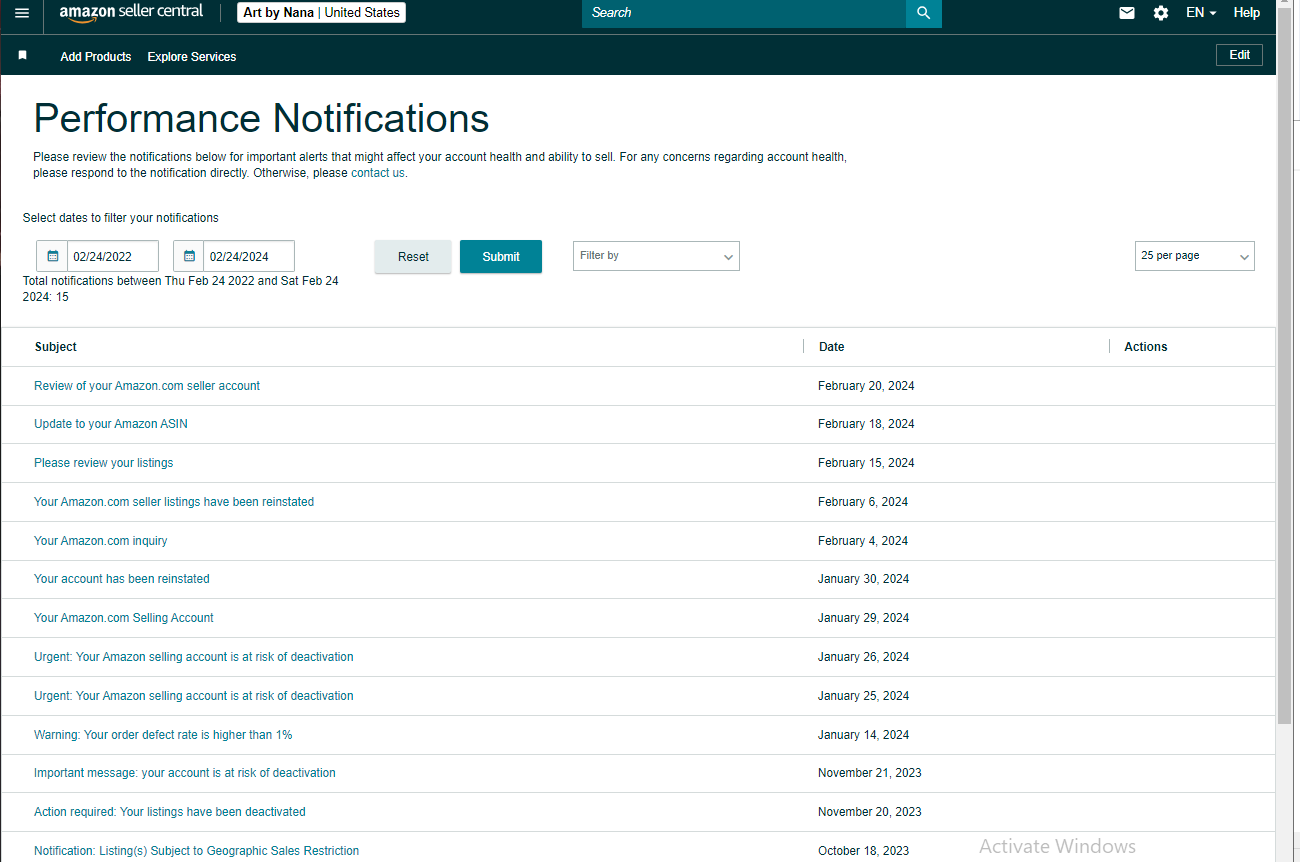Change the 25 per page dropdown
Screen dimensions: 1300x862
(1195, 256)
